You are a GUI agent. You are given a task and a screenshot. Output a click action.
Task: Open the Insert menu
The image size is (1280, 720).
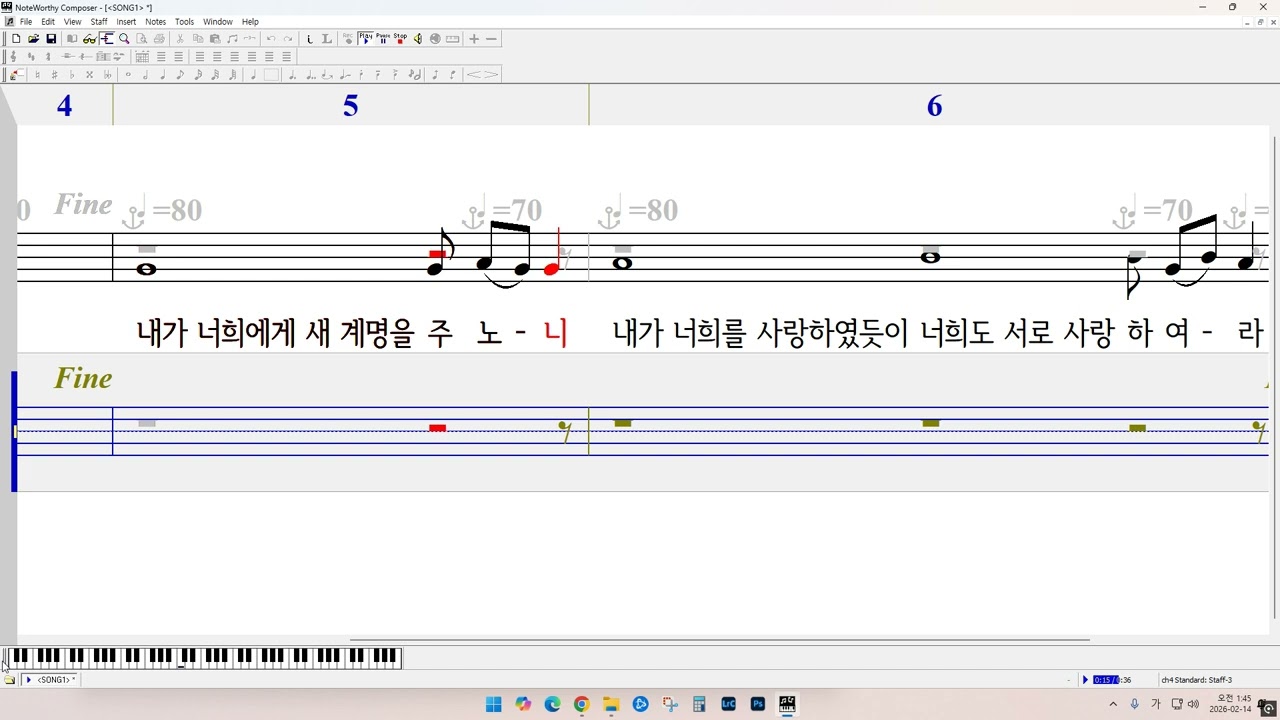click(126, 21)
